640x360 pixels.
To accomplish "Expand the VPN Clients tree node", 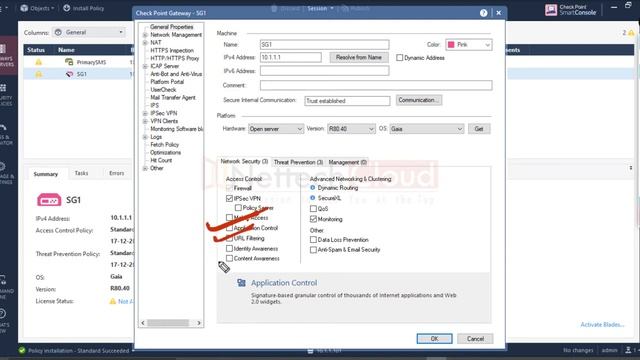I will 145,121.
